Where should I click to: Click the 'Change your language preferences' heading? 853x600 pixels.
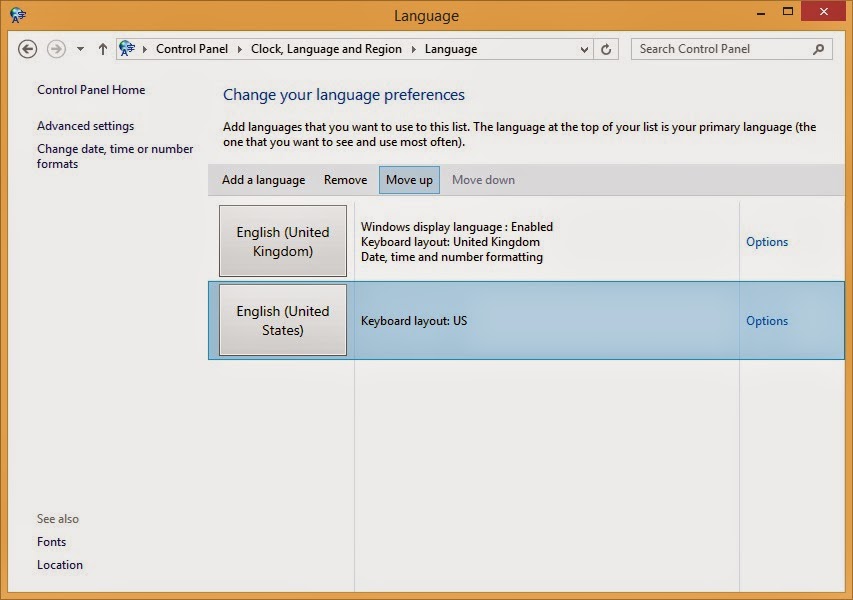pos(344,95)
